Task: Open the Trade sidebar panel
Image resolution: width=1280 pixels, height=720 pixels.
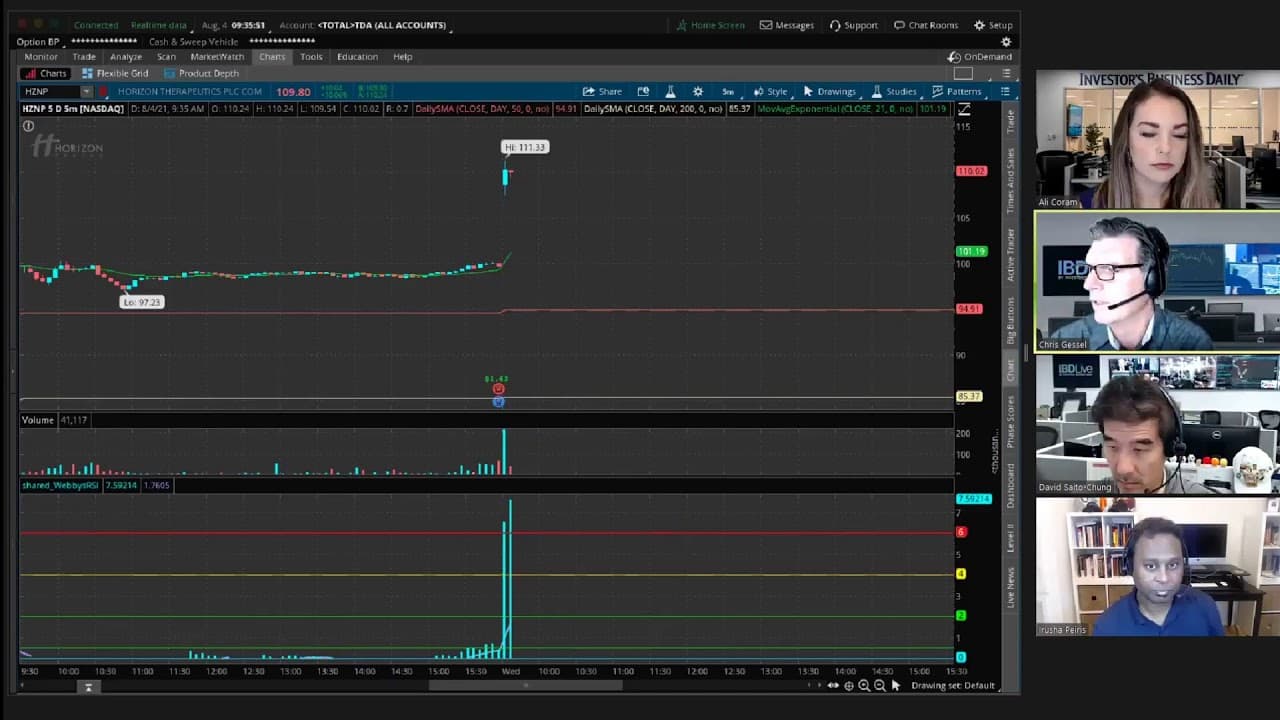Action: (1010, 121)
